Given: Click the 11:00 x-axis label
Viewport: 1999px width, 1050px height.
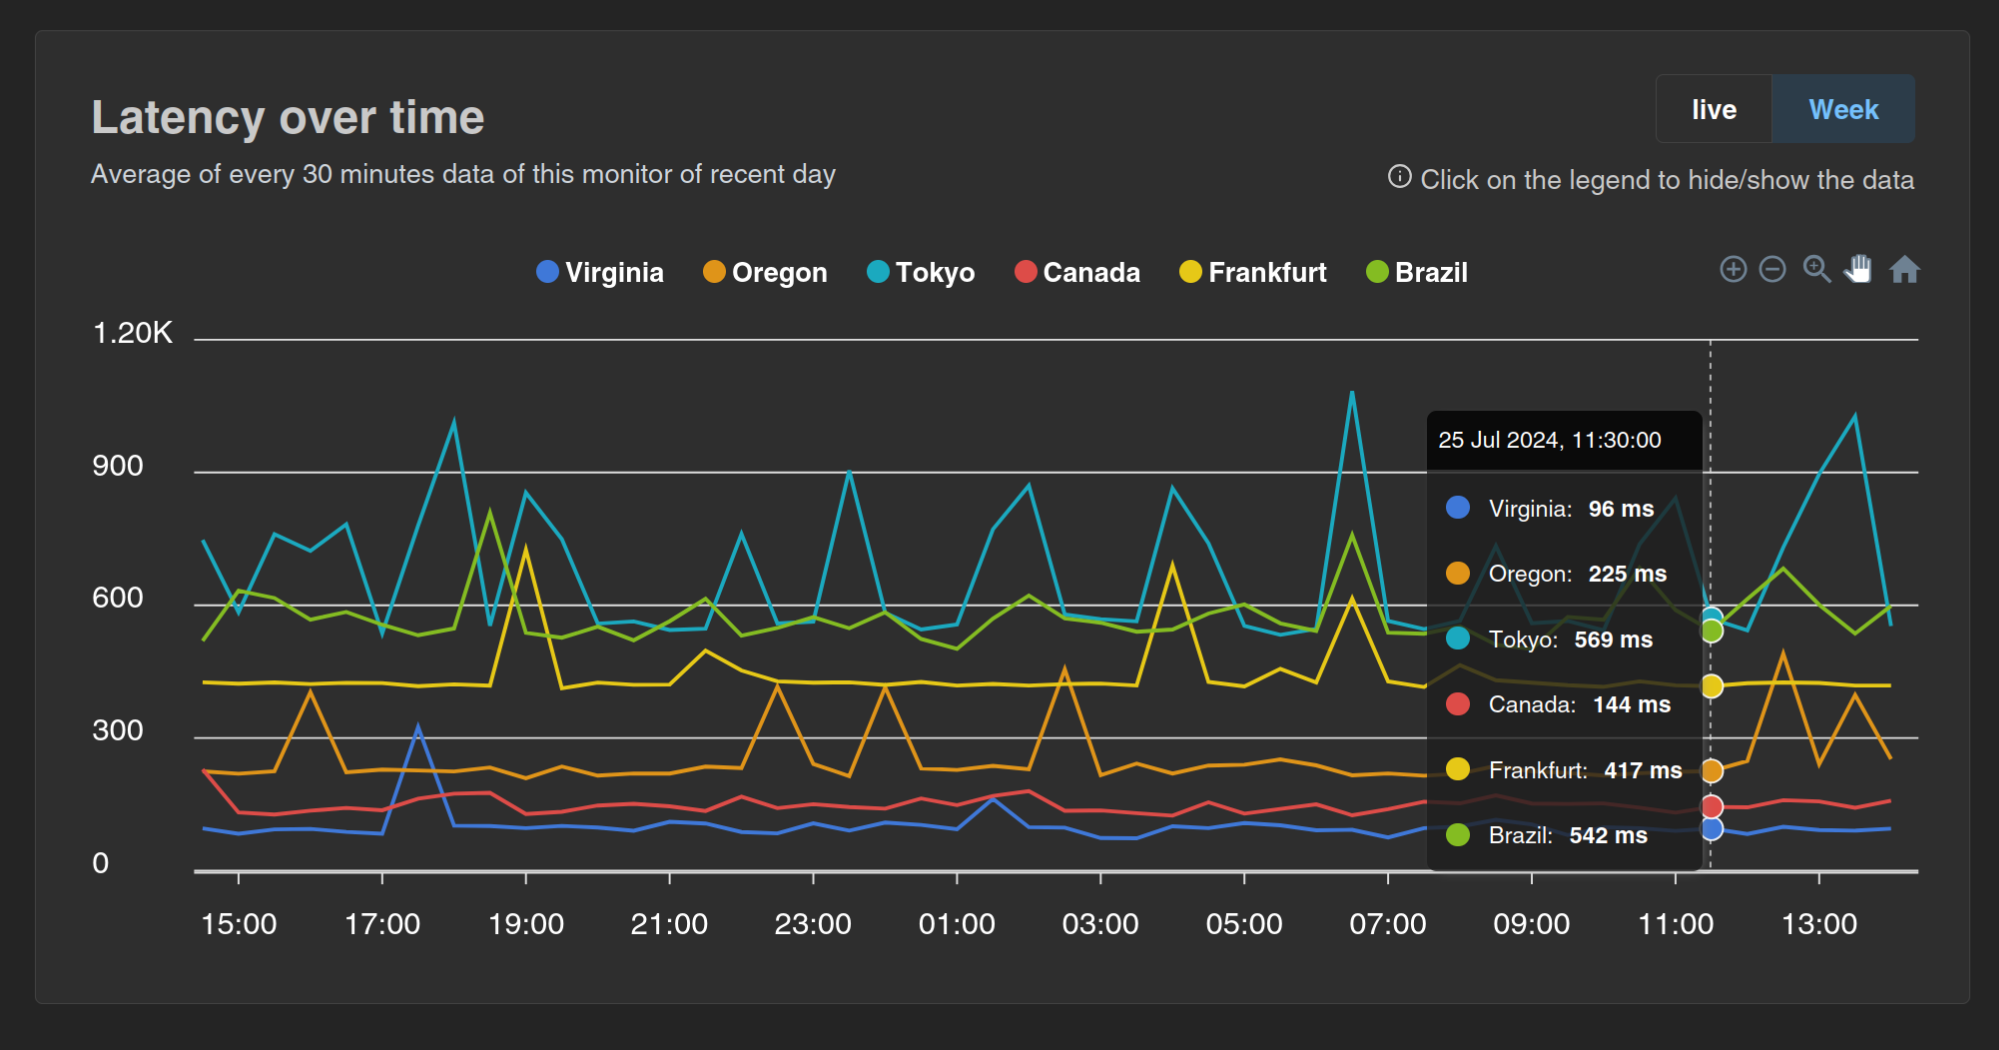Looking at the screenshot, I should tap(1675, 924).
